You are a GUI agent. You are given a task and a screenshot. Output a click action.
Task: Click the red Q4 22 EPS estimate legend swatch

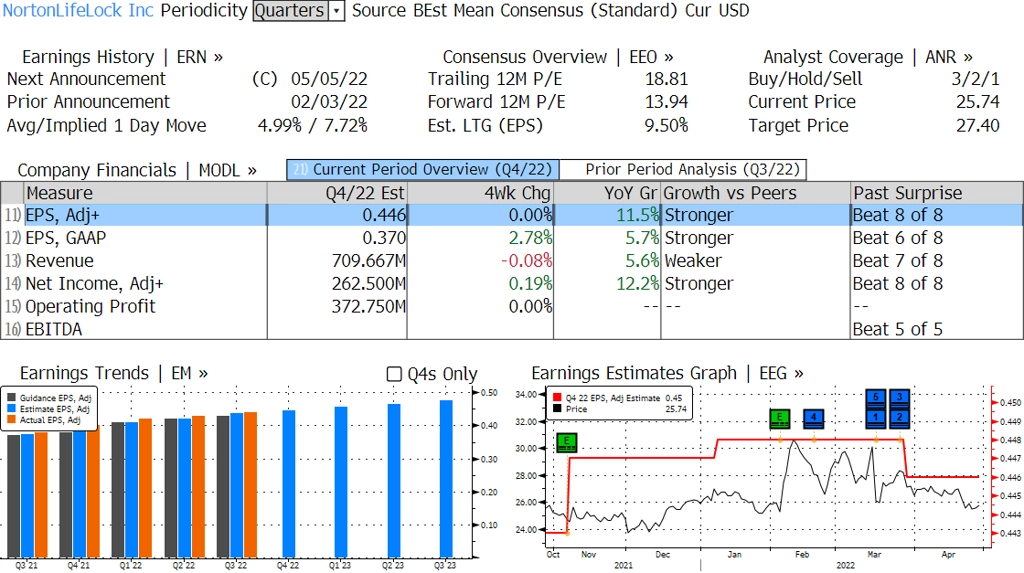click(x=557, y=398)
